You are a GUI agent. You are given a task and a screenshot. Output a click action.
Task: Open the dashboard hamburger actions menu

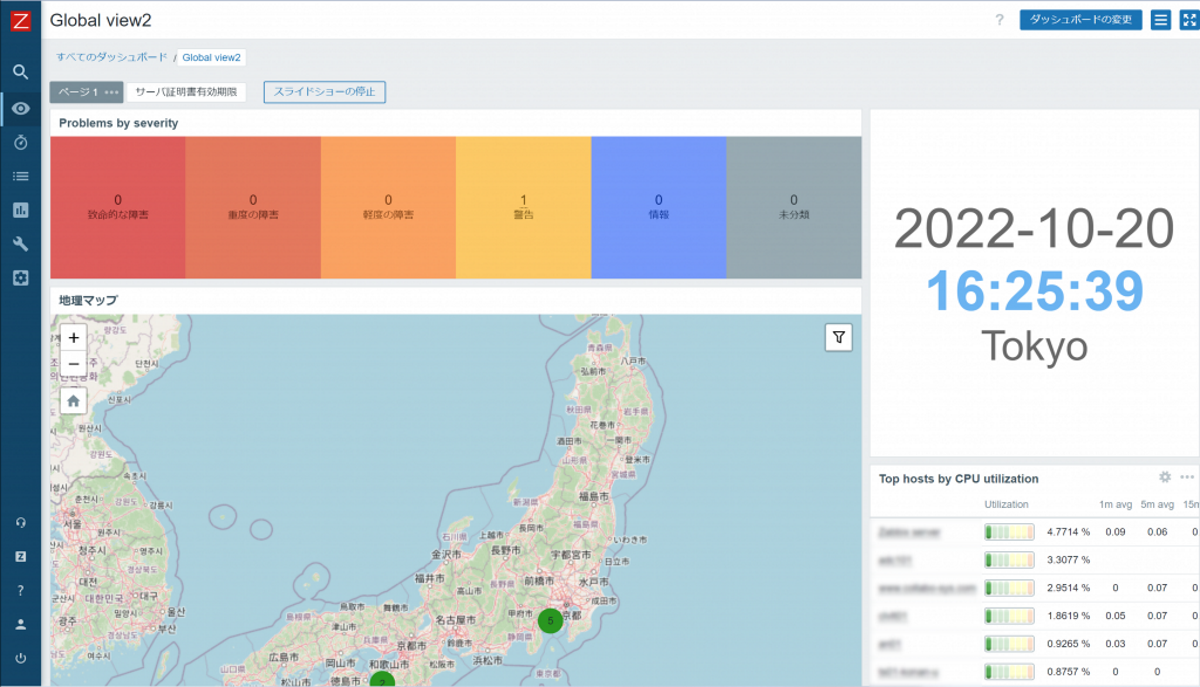coord(1160,20)
